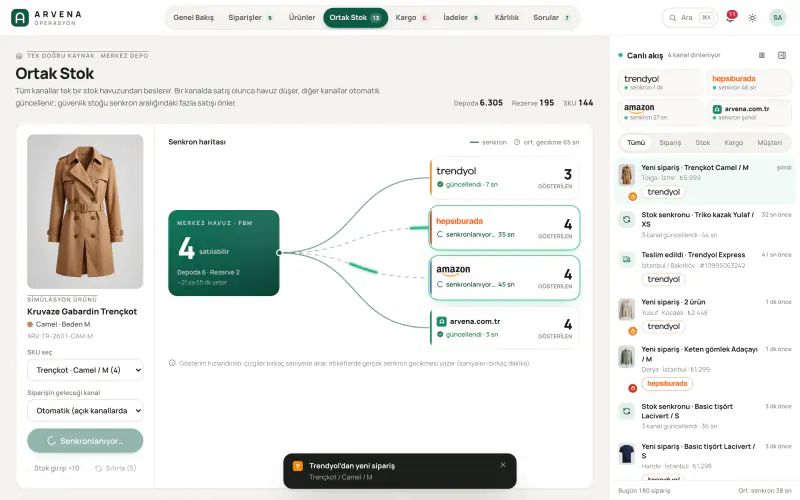Click the hepsiburada node in sync map

(x=505, y=228)
